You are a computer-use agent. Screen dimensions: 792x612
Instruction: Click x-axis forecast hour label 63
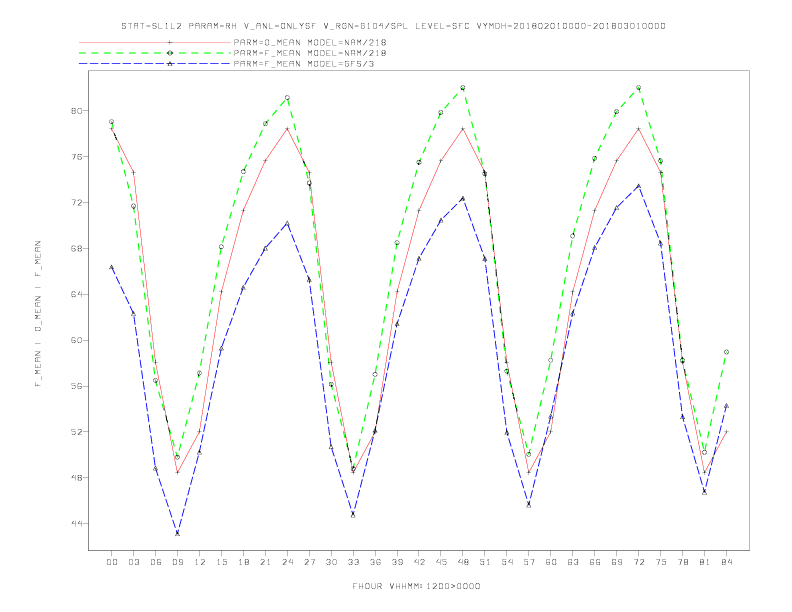573,562
